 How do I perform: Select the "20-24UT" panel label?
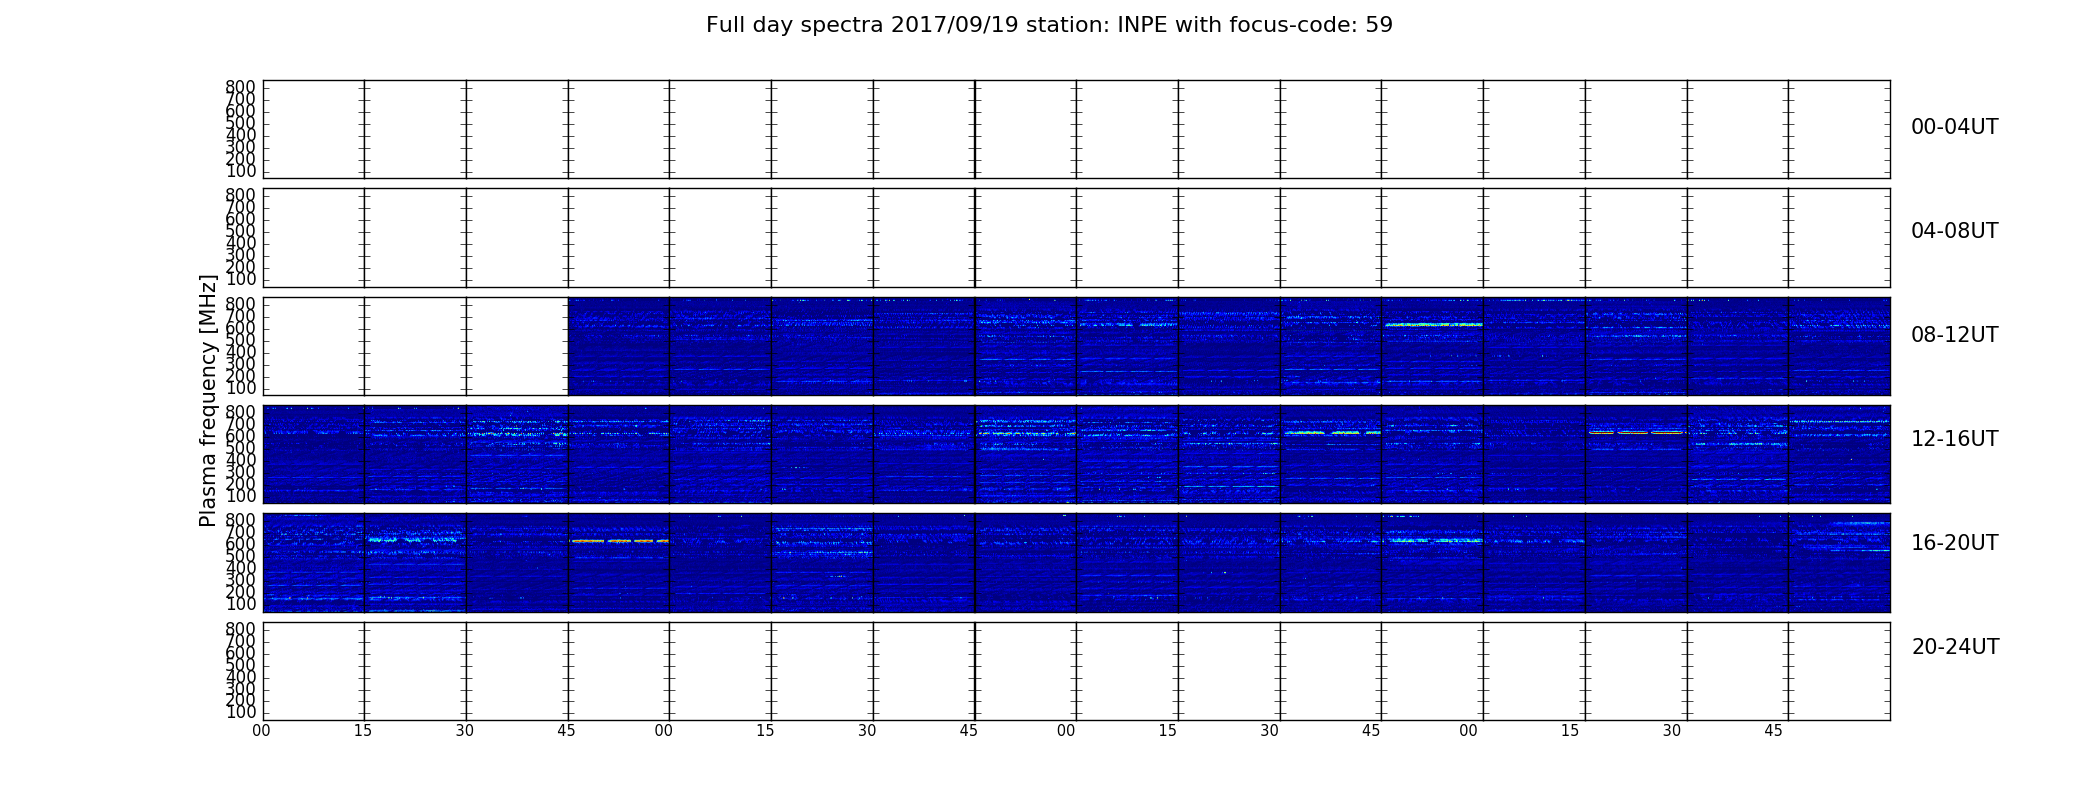pyautogui.click(x=1955, y=647)
